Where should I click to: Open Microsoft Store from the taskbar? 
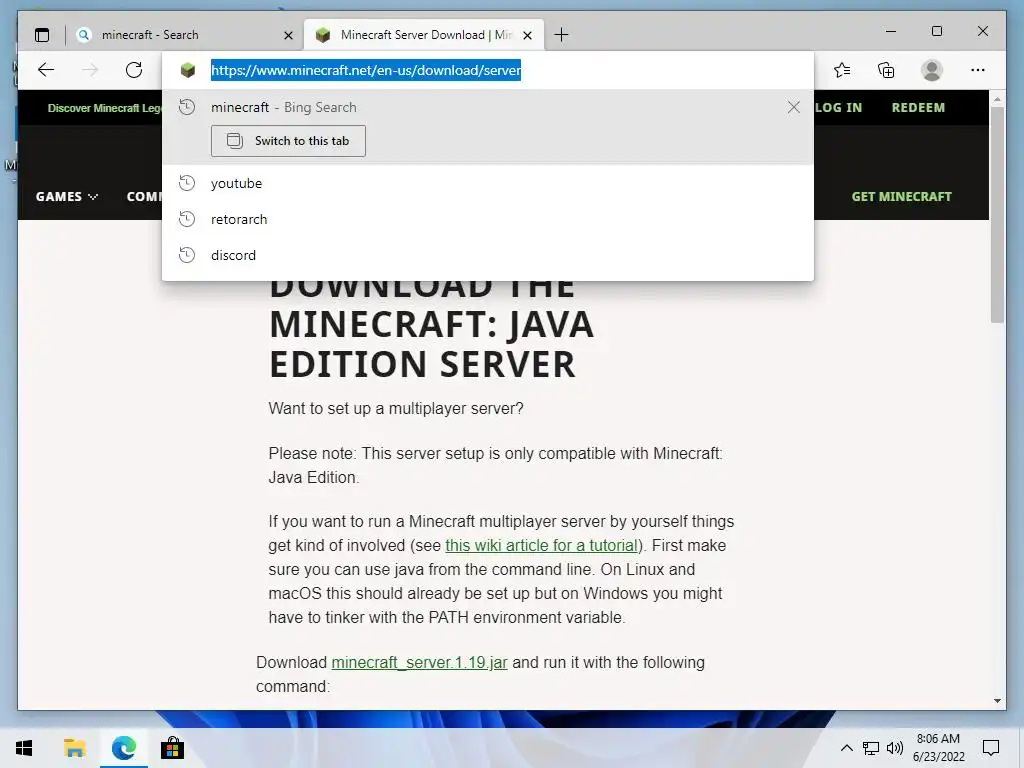172,748
